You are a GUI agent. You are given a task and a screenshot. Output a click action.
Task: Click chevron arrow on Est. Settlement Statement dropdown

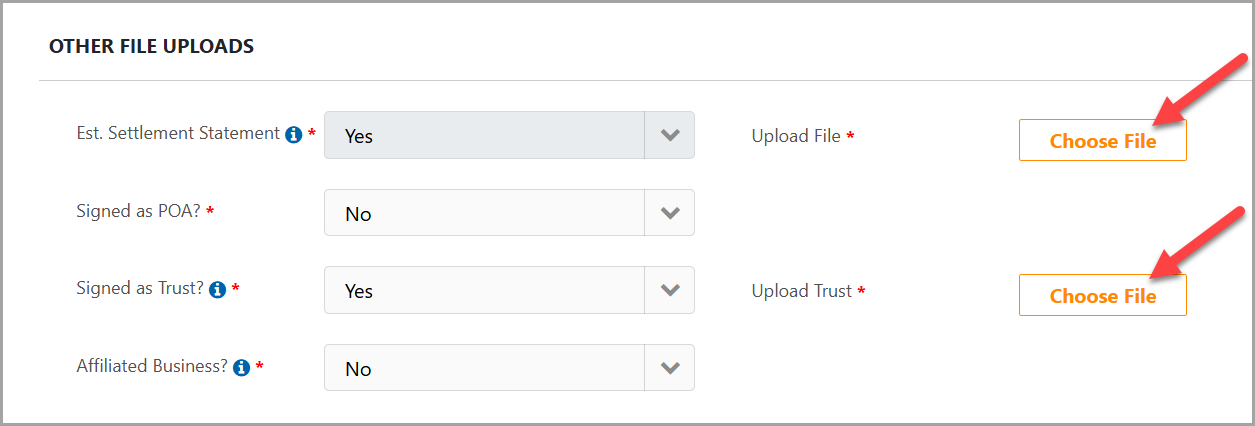pos(670,135)
